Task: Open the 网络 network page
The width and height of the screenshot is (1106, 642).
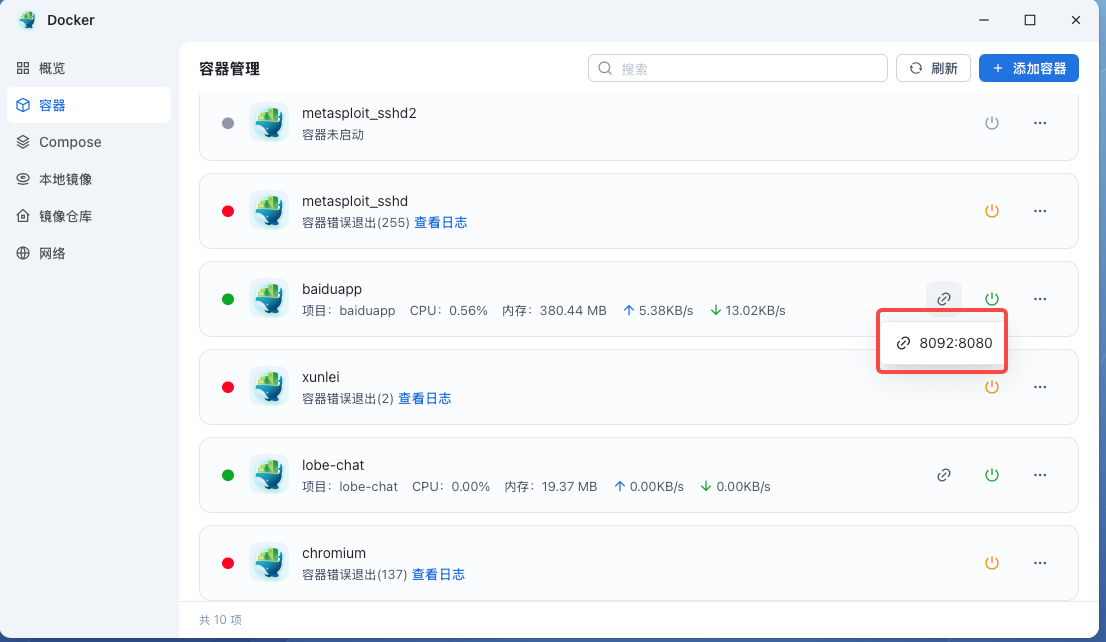Action: [89, 253]
